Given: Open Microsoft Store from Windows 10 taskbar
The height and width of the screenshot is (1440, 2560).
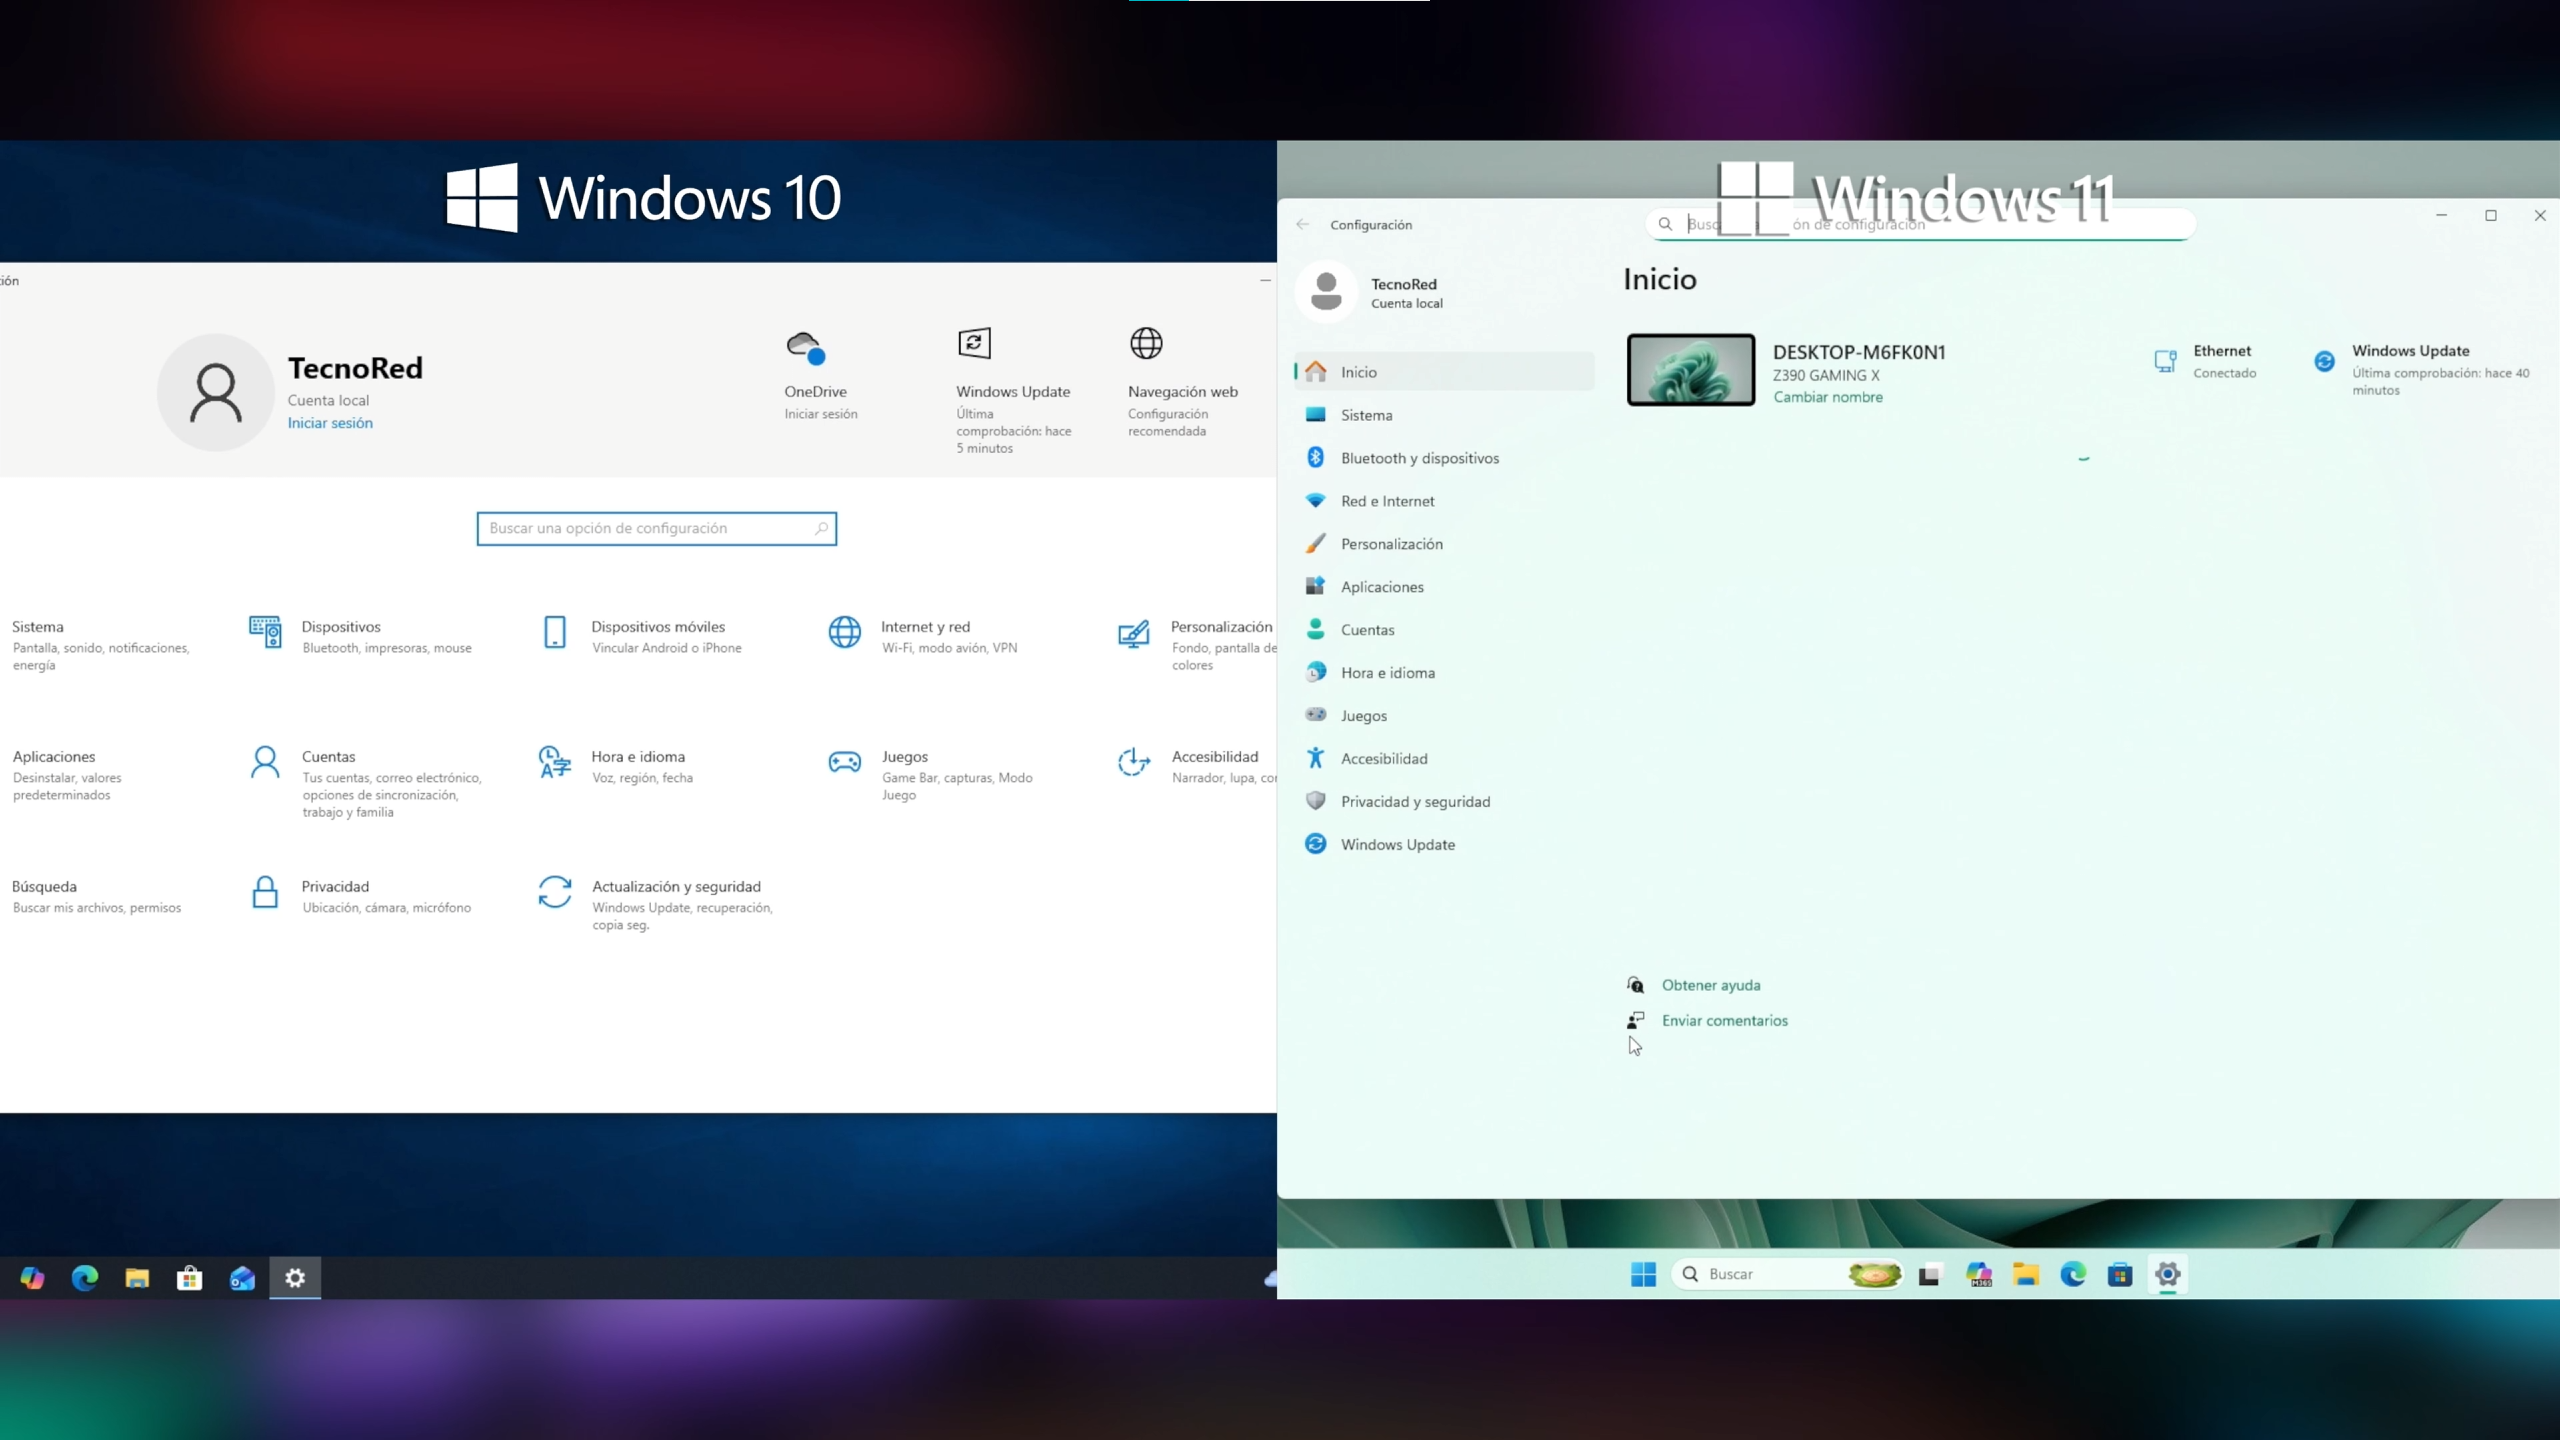Looking at the screenshot, I should [189, 1277].
